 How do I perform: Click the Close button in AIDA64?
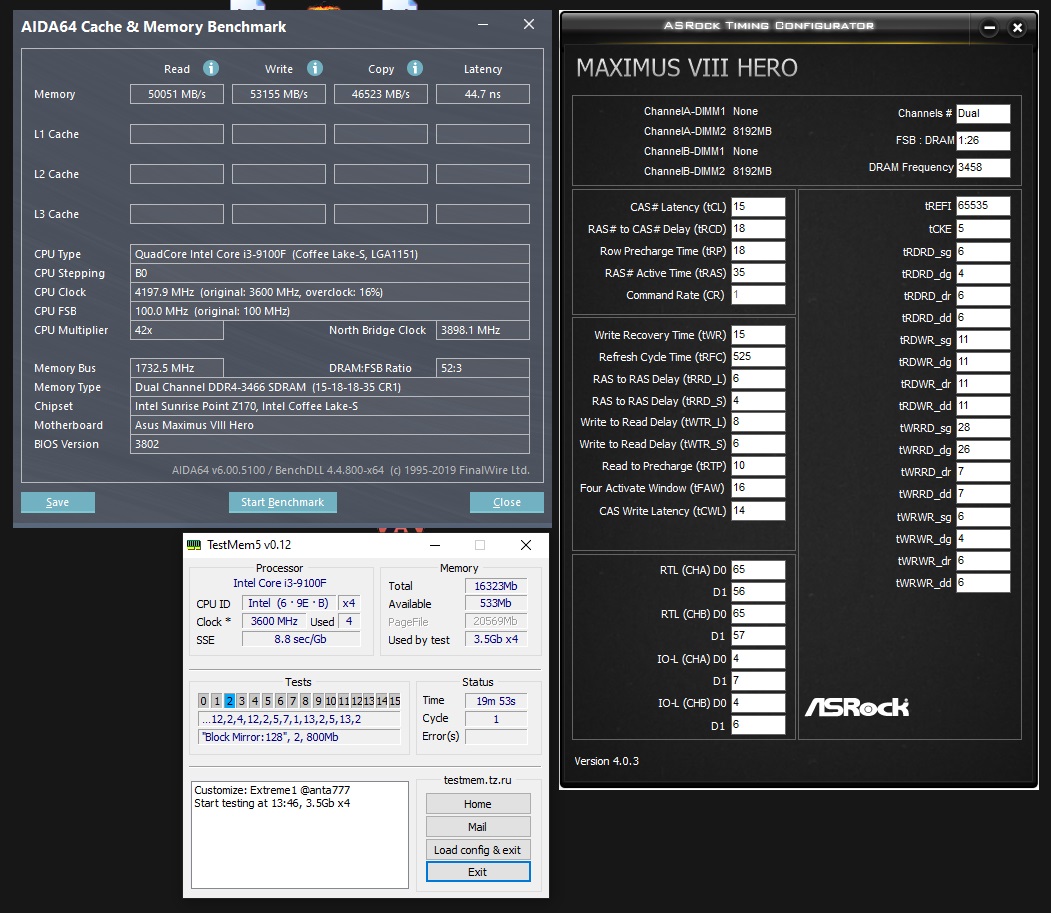(507, 502)
